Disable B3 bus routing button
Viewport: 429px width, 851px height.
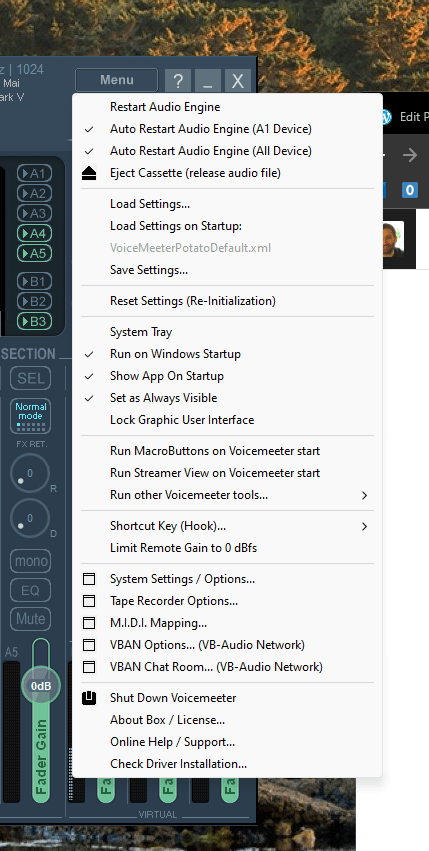34,321
